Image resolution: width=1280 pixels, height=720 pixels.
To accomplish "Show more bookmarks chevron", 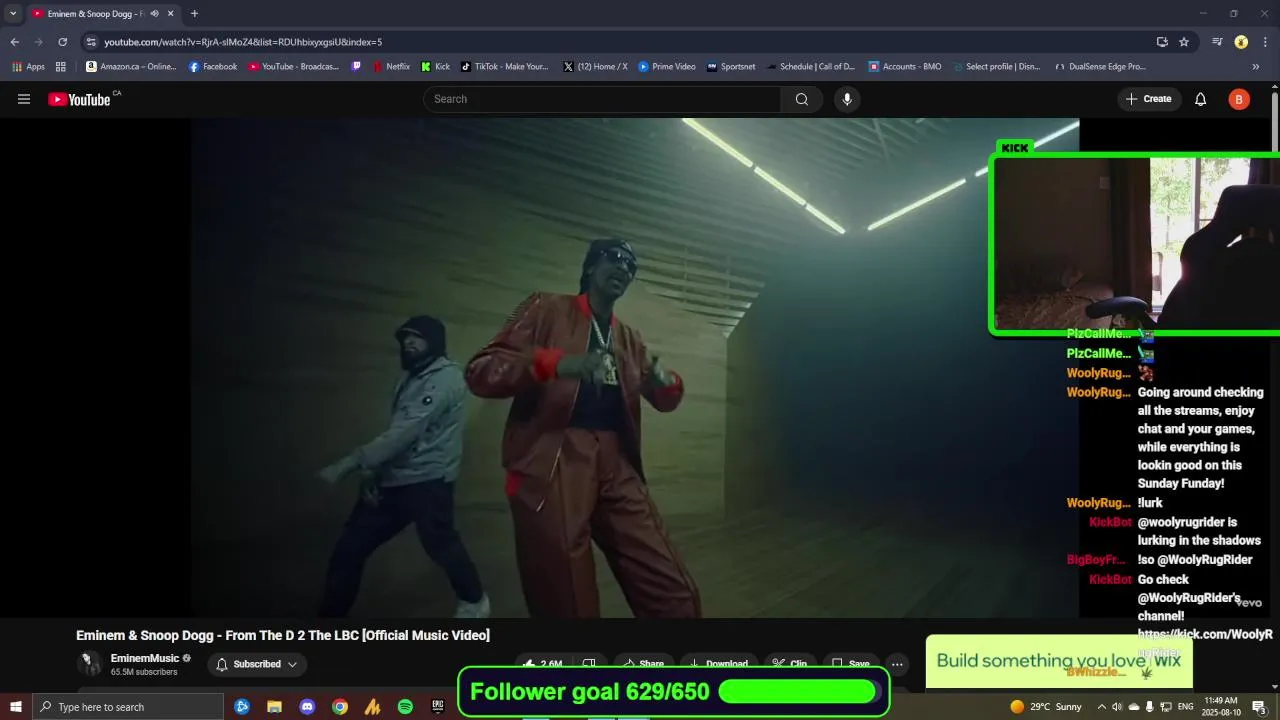I will 1256,67.
